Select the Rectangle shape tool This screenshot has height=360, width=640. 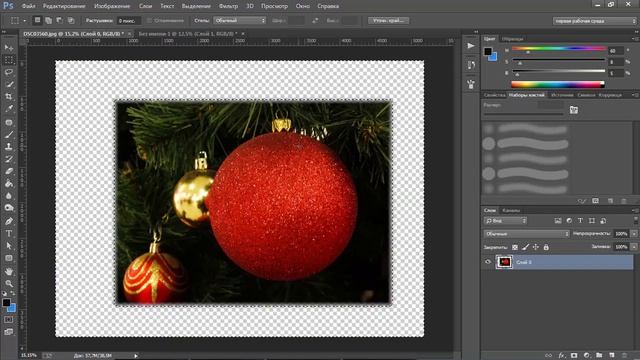pyautogui.click(x=9, y=258)
